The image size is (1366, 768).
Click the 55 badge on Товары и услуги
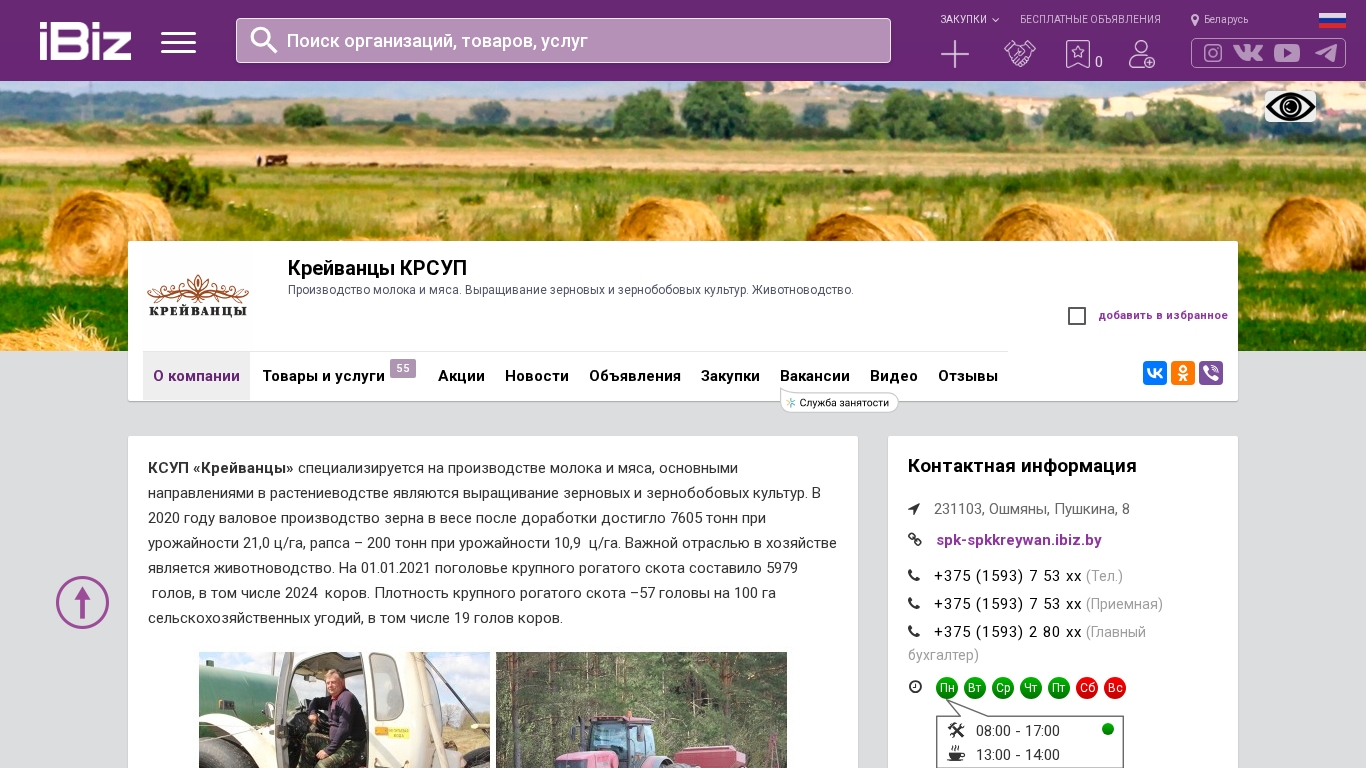pyautogui.click(x=403, y=368)
